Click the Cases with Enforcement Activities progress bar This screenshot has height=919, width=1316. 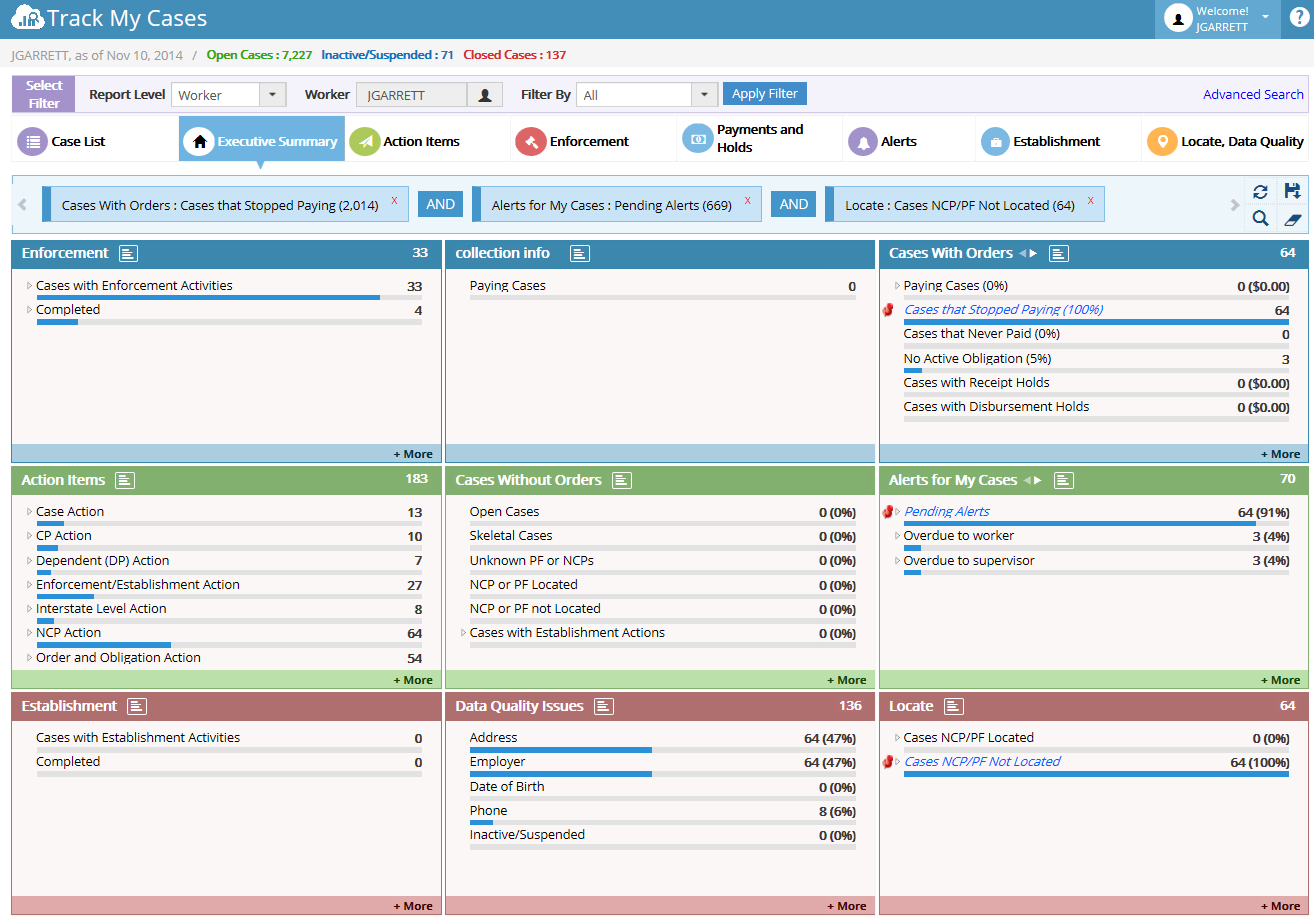click(x=229, y=297)
